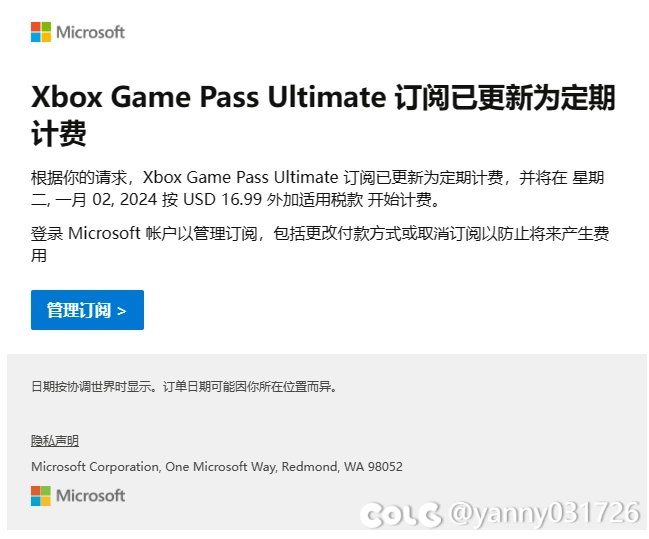
Task: Click the Microsoft wordmark in the header
Action: [x=90, y=32]
